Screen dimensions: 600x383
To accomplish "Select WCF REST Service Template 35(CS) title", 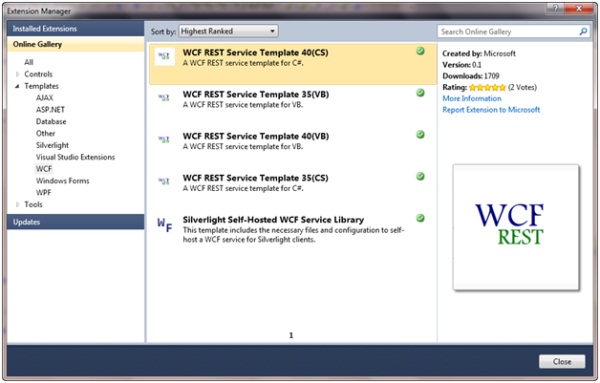I will (256, 178).
